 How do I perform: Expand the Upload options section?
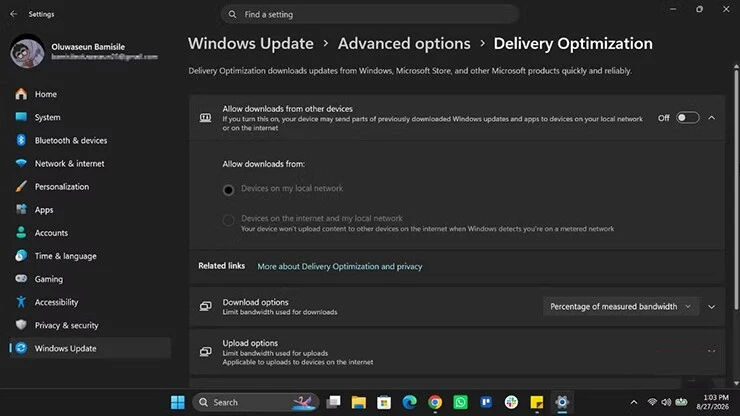coord(712,351)
